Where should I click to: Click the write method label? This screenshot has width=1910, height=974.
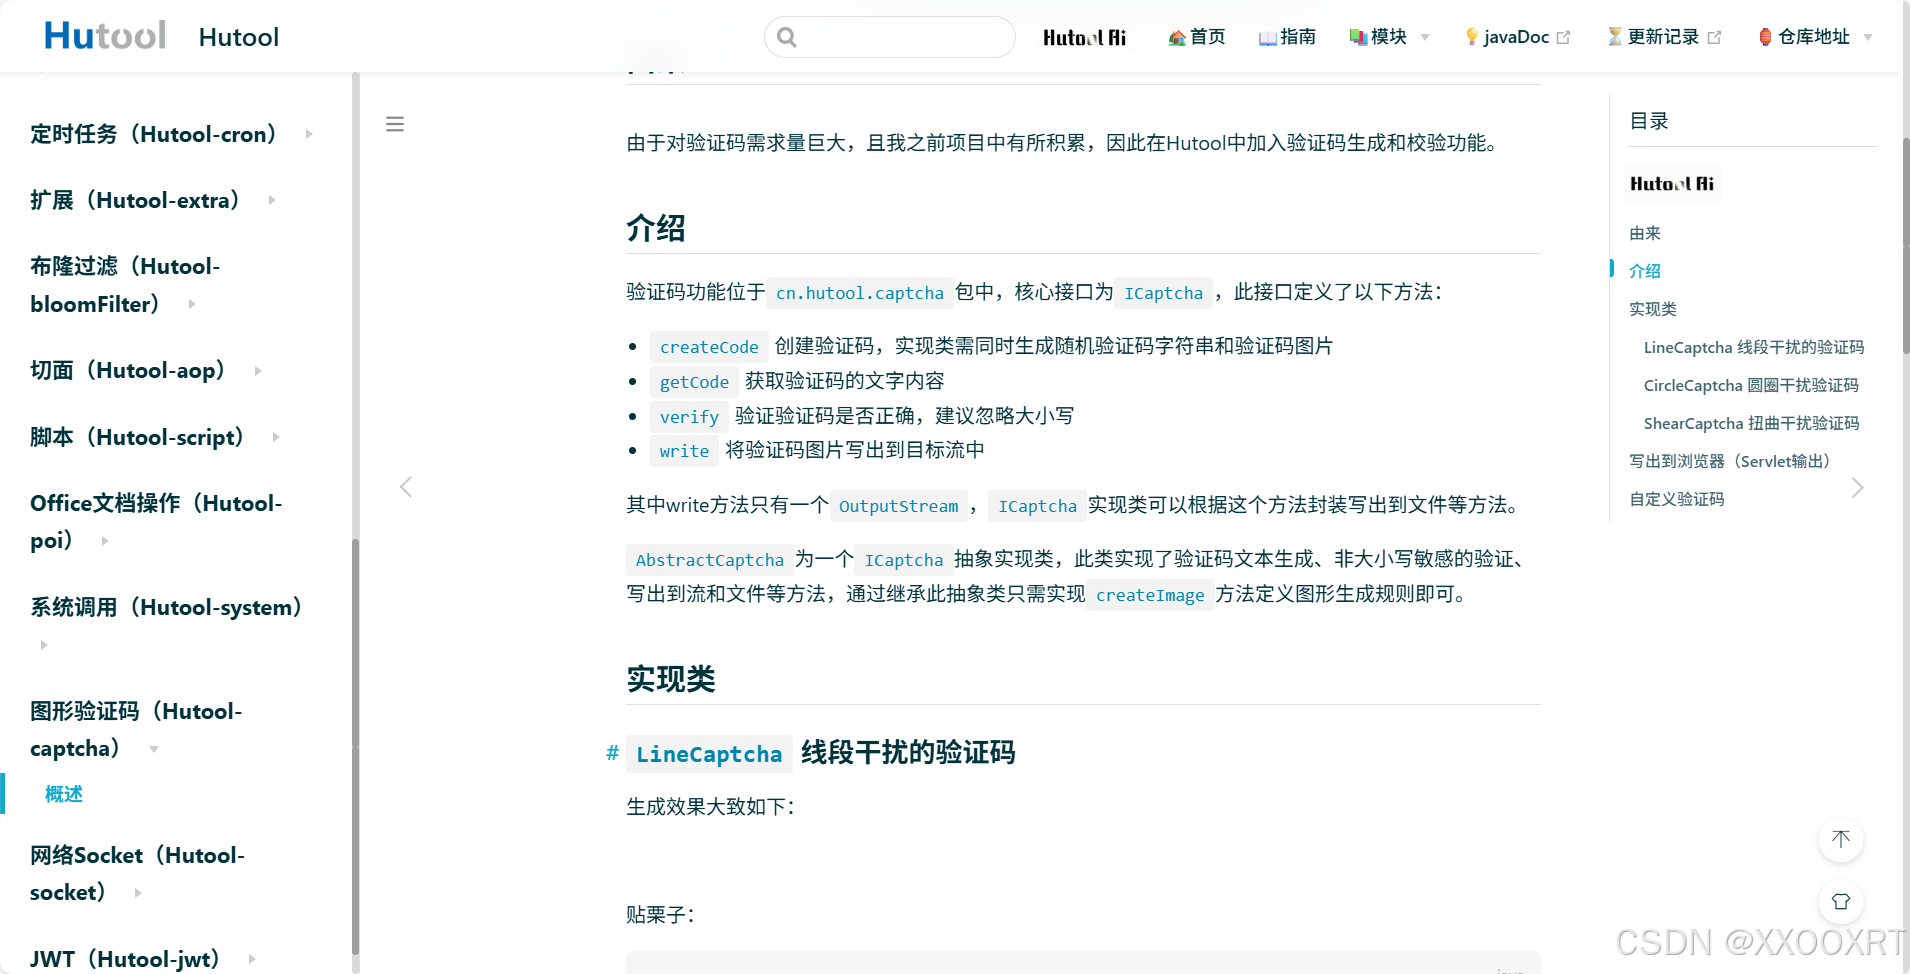684,451
